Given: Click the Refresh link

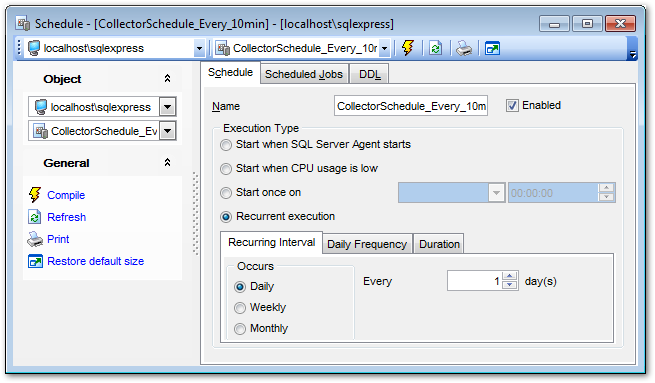Looking at the screenshot, I should pos(66,217).
